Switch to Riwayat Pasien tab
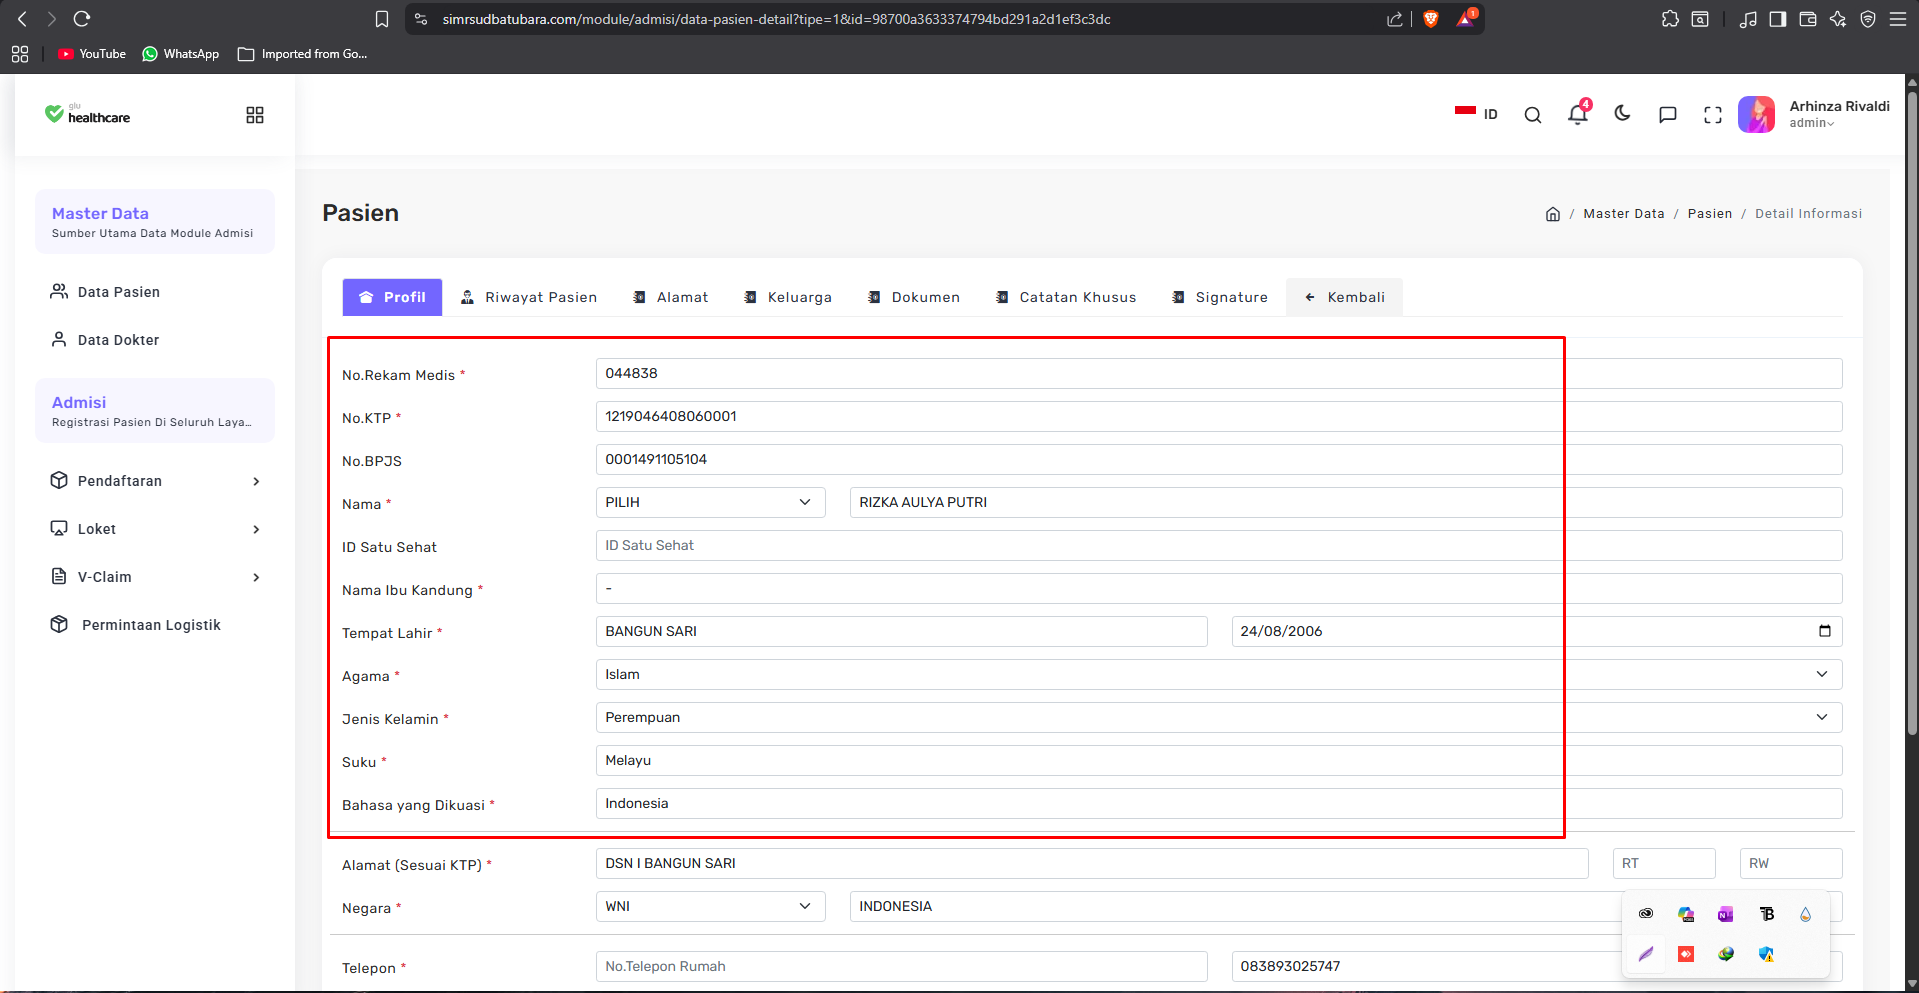This screenshot has height=993, width=1919. (529, 297)
